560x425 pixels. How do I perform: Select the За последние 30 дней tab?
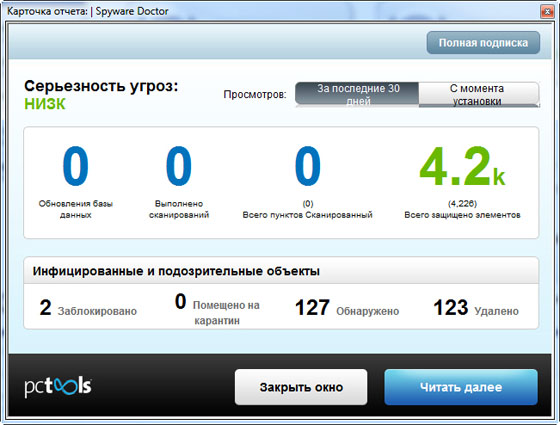coord(357,94)
